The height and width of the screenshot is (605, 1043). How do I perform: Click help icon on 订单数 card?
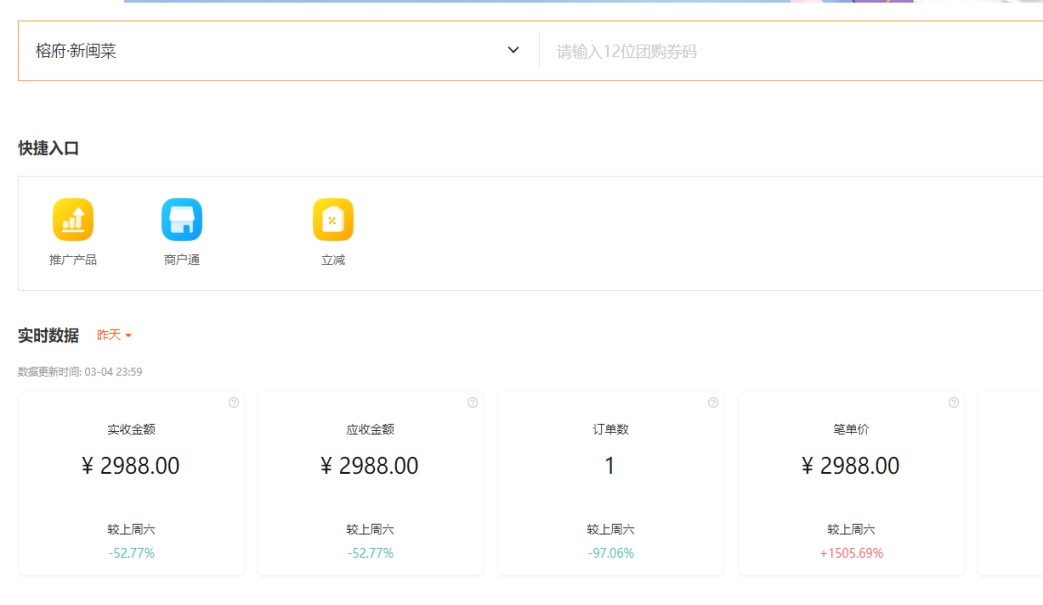(713, 403)
